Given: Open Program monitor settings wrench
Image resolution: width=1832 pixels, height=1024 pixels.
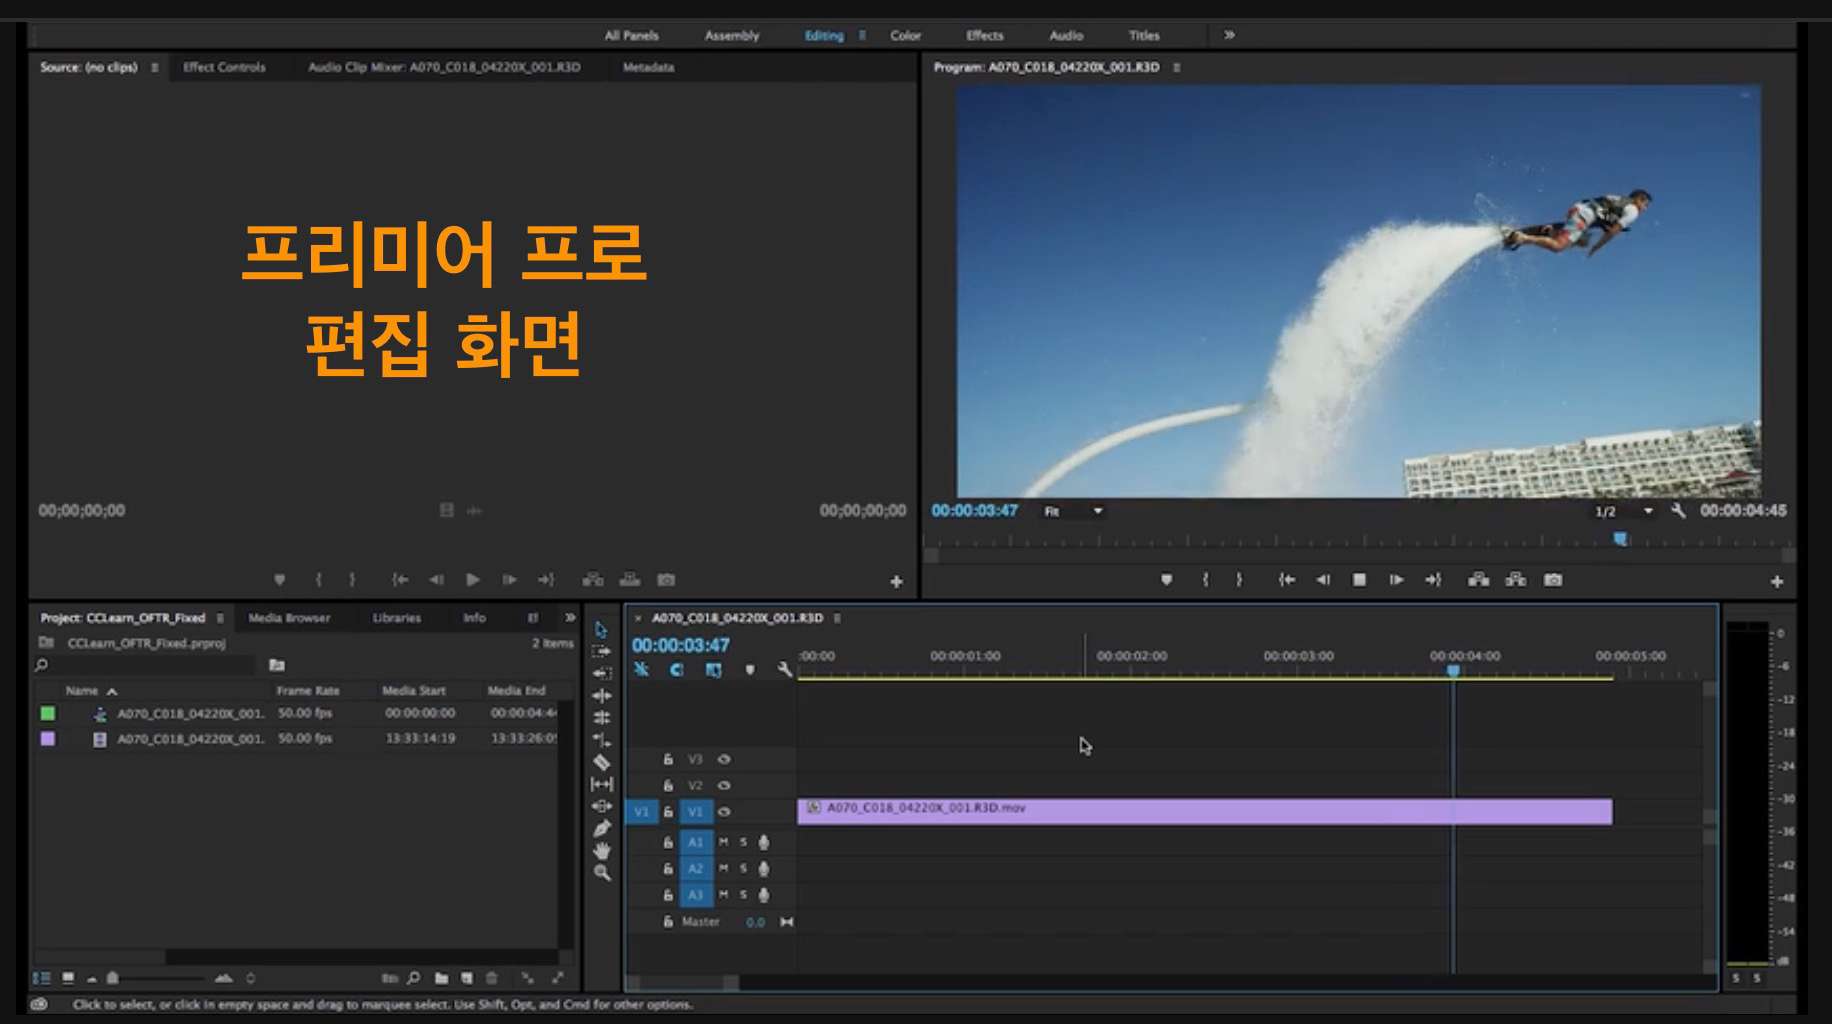Looking at the screenshot, I should [x=1678, y=511].
